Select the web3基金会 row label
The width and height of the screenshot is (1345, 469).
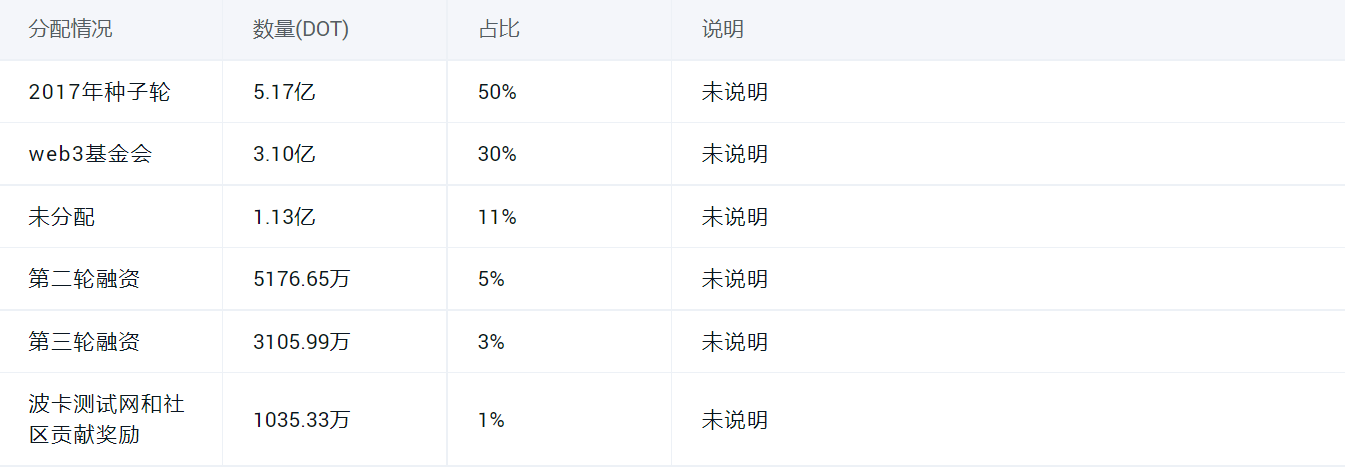(90, 154)
